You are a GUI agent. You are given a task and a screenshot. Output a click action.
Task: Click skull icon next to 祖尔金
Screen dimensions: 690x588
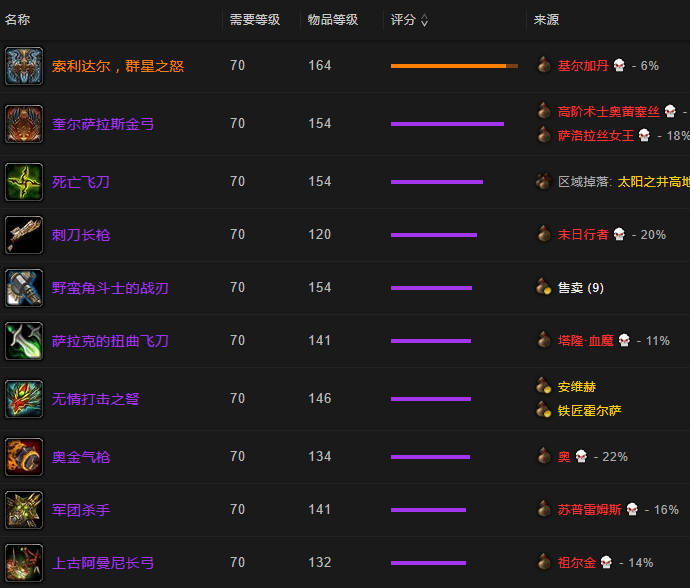pyautogui.click(x=606, y=562)
